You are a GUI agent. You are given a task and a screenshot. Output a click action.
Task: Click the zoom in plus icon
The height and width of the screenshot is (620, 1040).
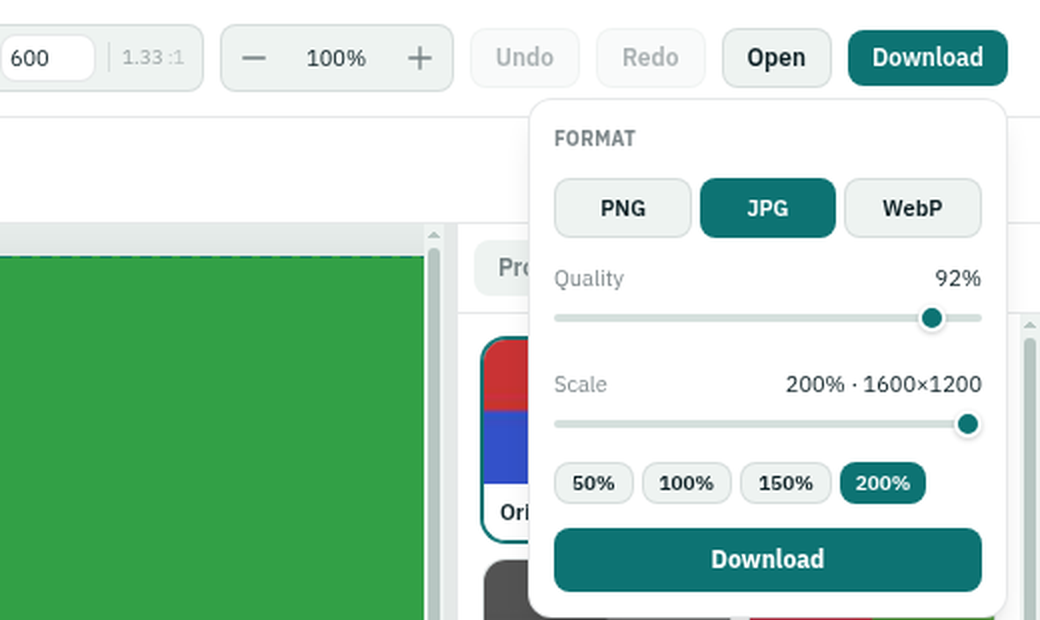[419, 58]
